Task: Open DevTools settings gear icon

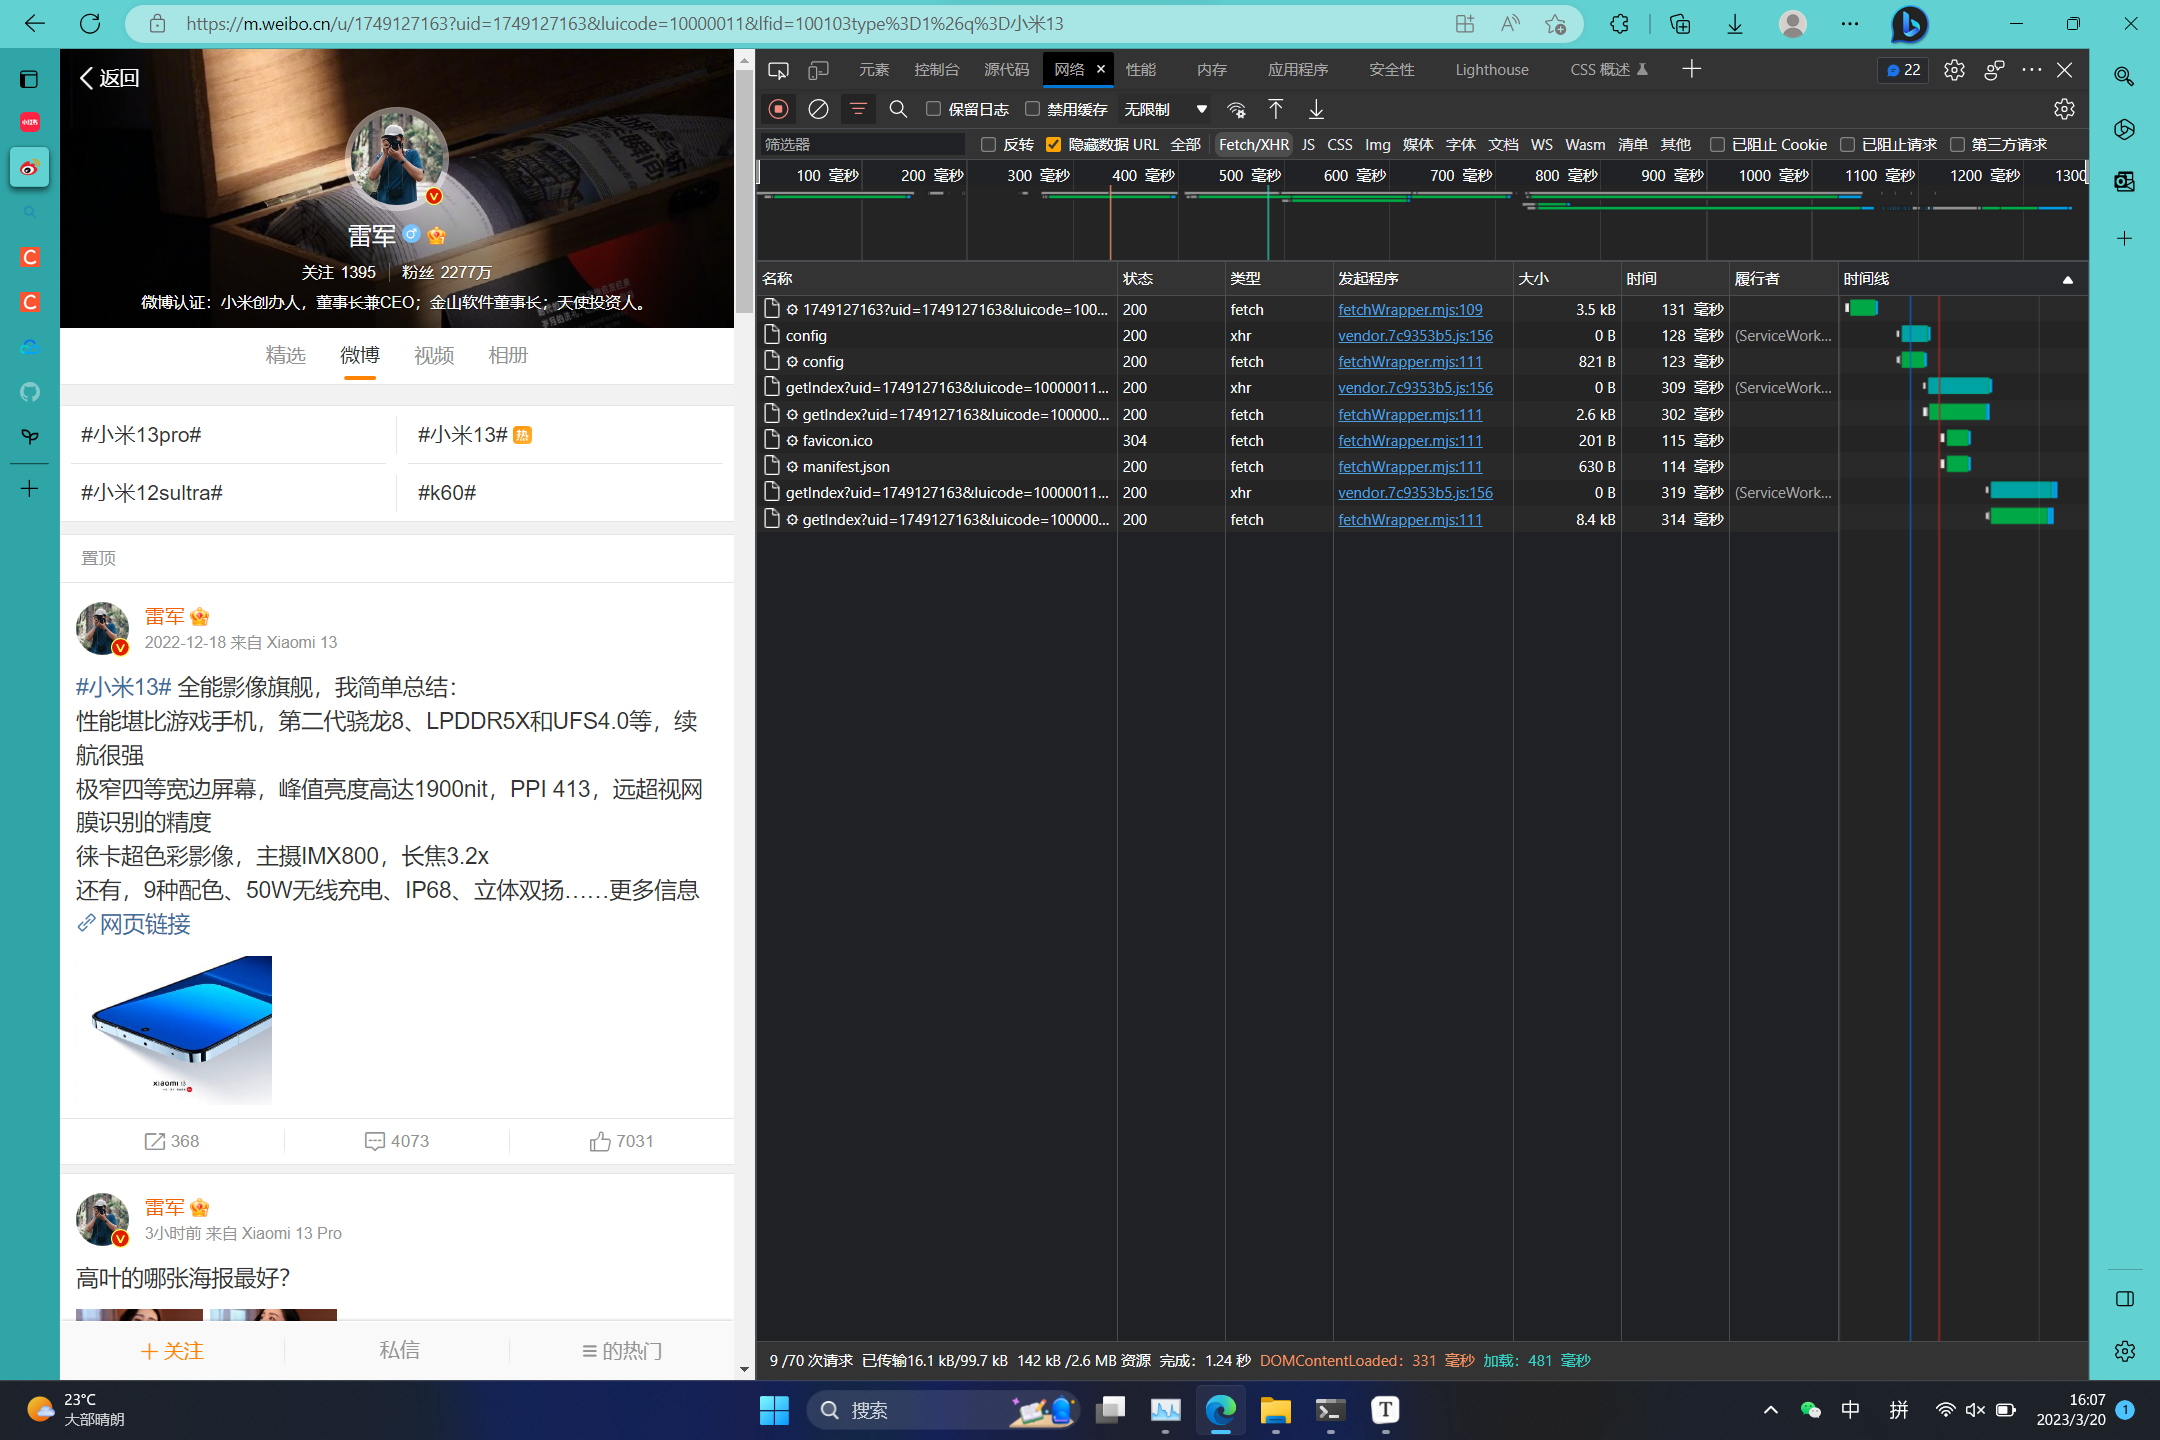Action: point(1954,70)
